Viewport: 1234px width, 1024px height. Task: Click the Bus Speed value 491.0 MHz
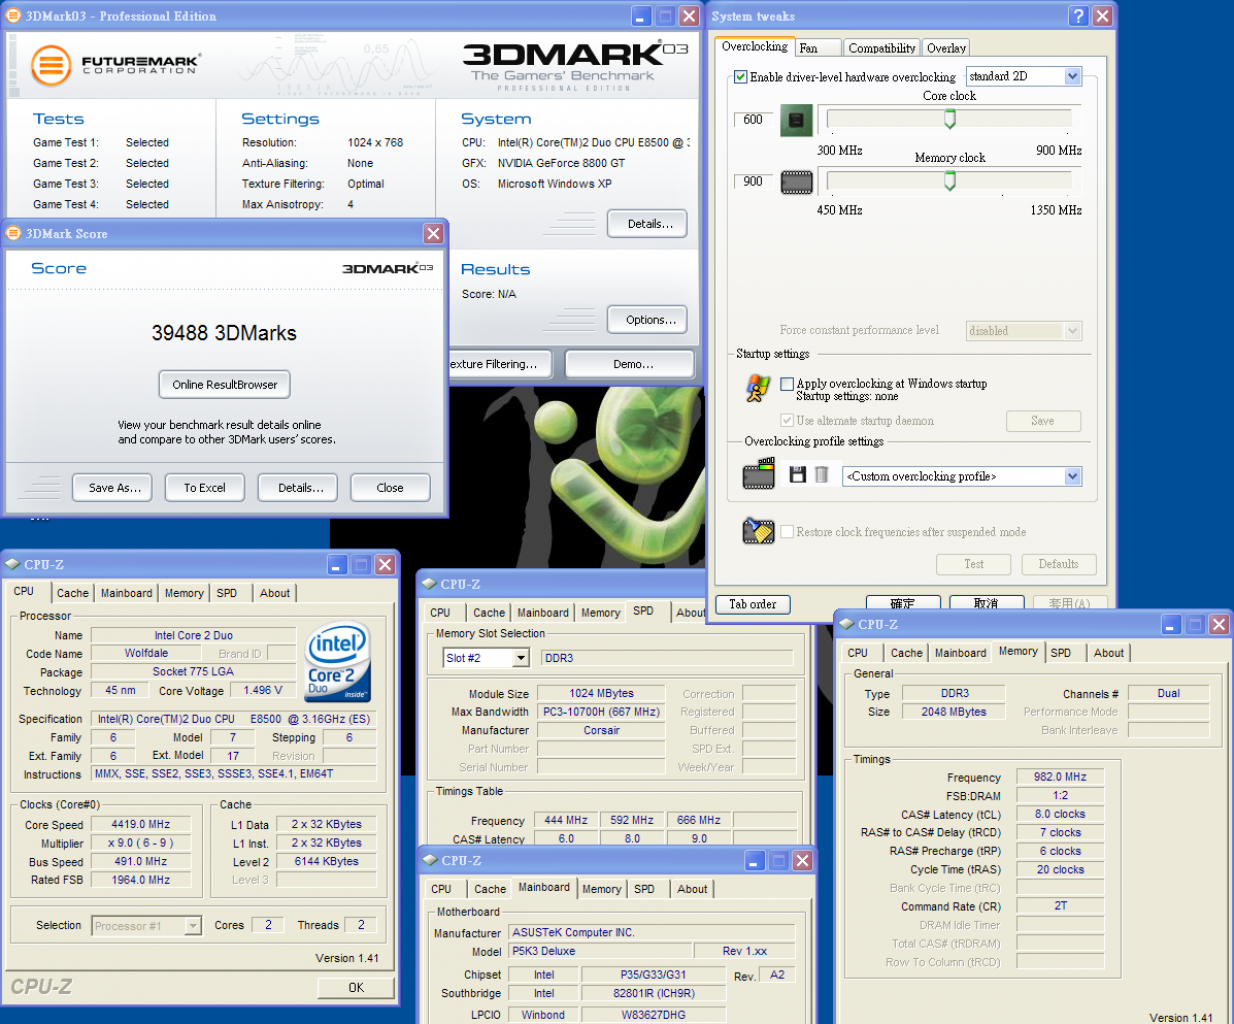pyautogui.click(x=141, y=862)
